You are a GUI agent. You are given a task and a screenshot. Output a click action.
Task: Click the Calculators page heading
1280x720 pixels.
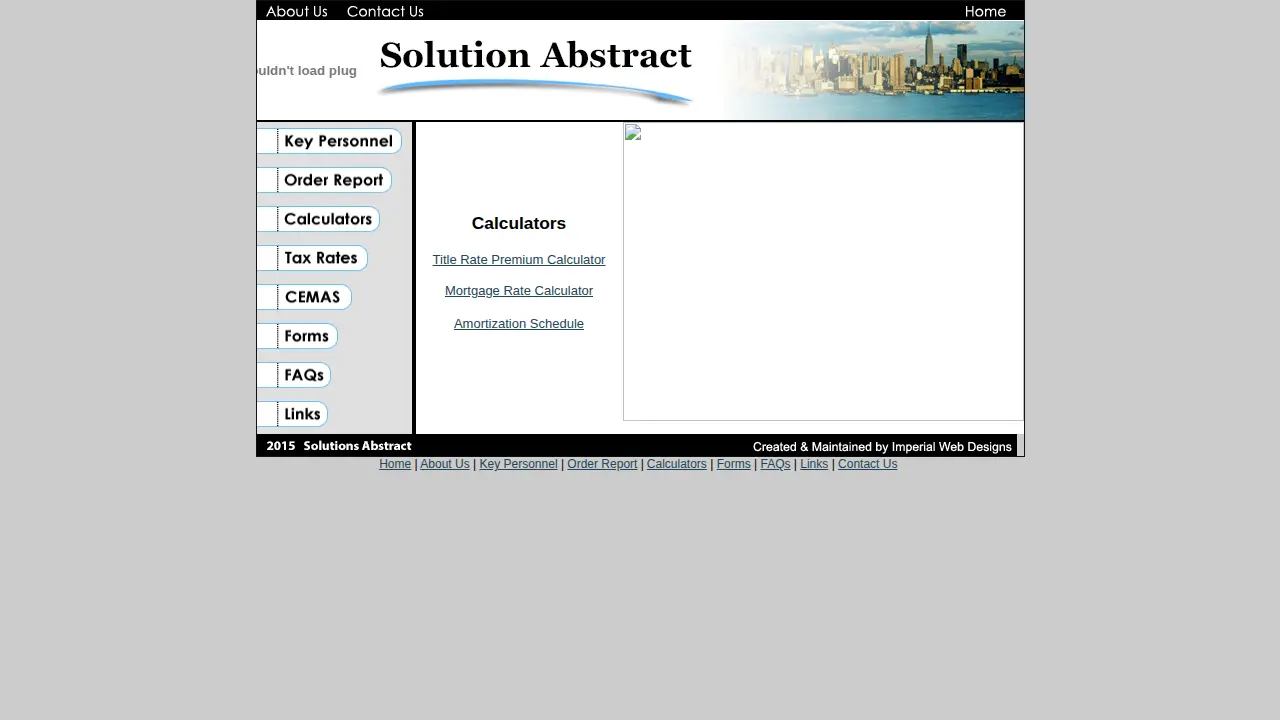click(x=519, y=223)
